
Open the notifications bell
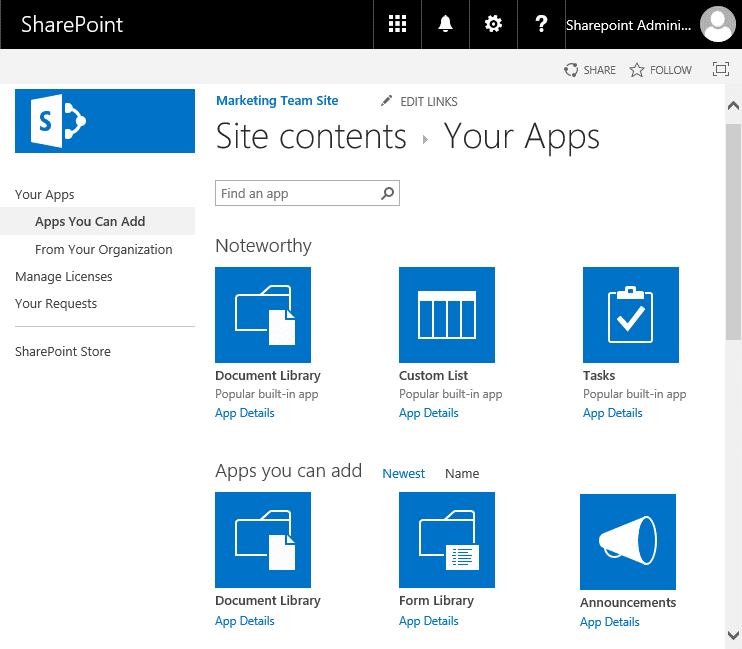point(445,24)
